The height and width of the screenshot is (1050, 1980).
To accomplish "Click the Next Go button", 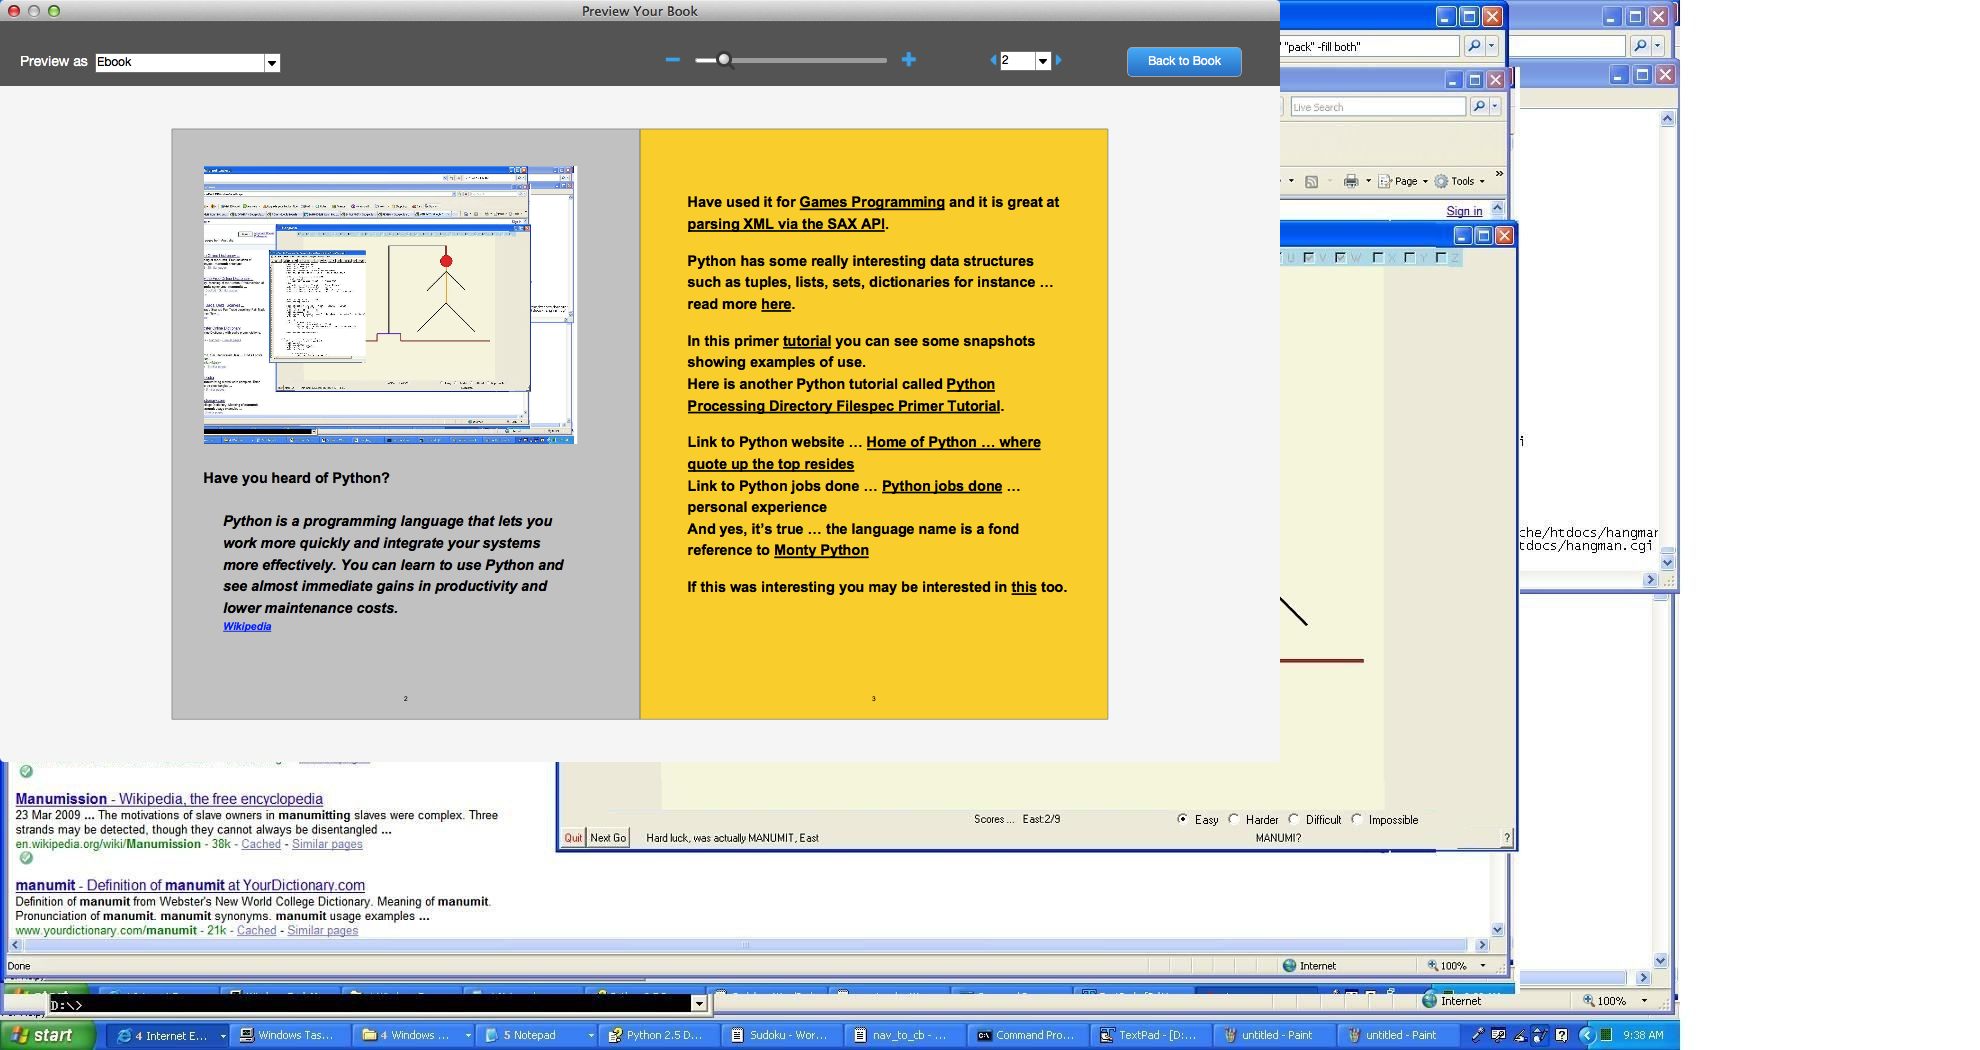I will (x=608, y=838).
